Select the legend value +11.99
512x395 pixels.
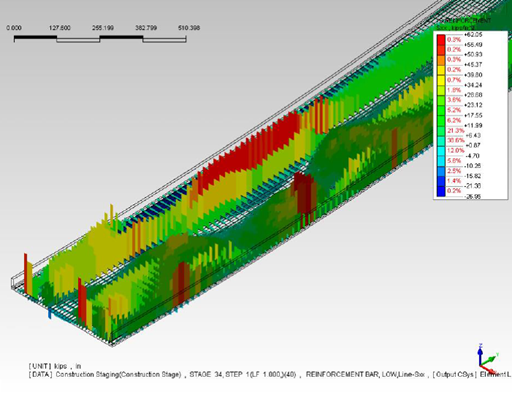[473, 125]
